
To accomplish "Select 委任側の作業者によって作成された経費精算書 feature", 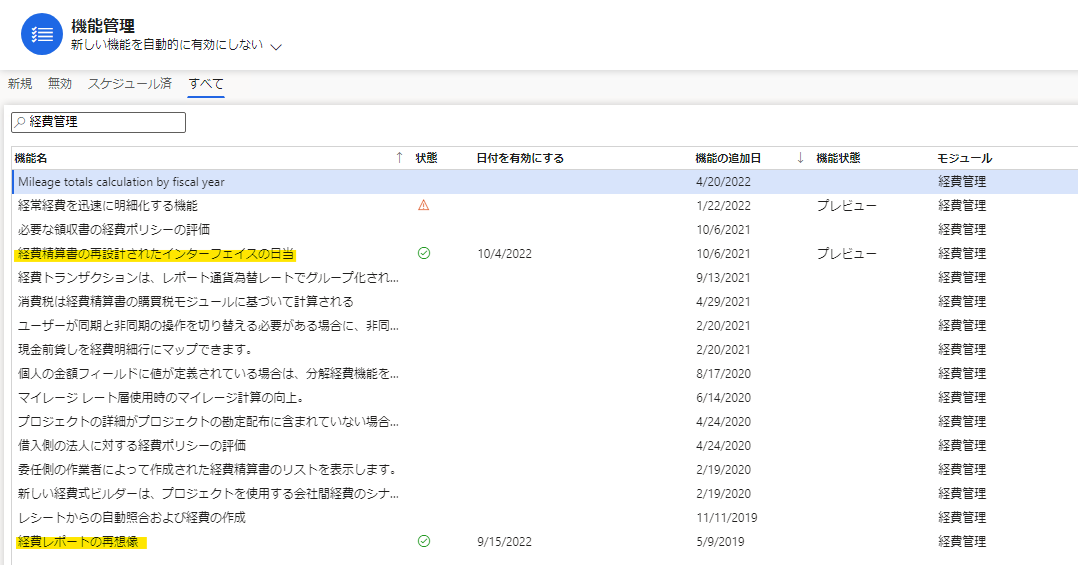I will (x=208, y=469).
